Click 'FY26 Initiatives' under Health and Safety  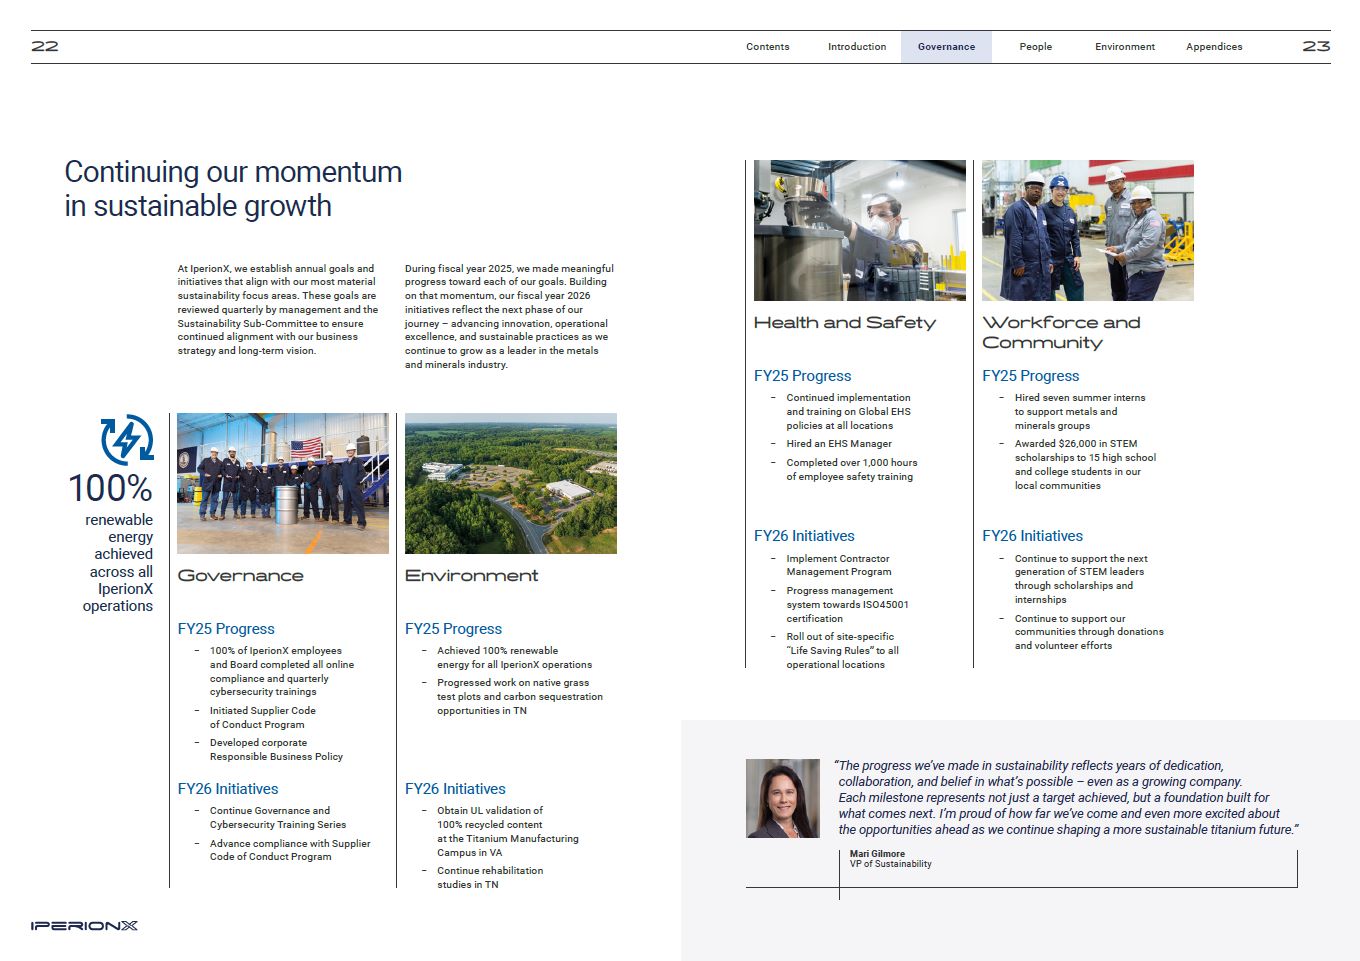point(804,536)
